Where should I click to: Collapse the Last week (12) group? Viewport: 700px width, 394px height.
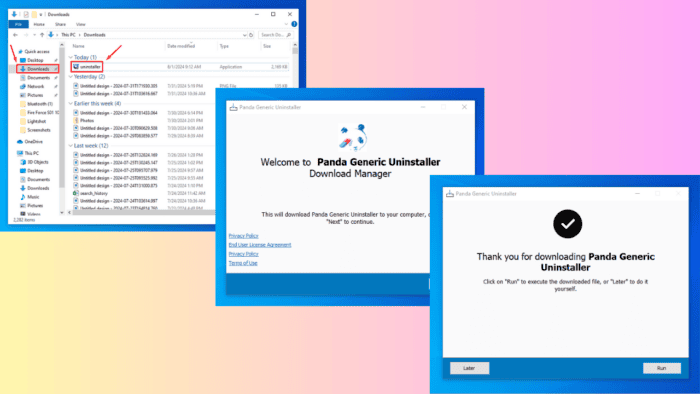(71, 146)
